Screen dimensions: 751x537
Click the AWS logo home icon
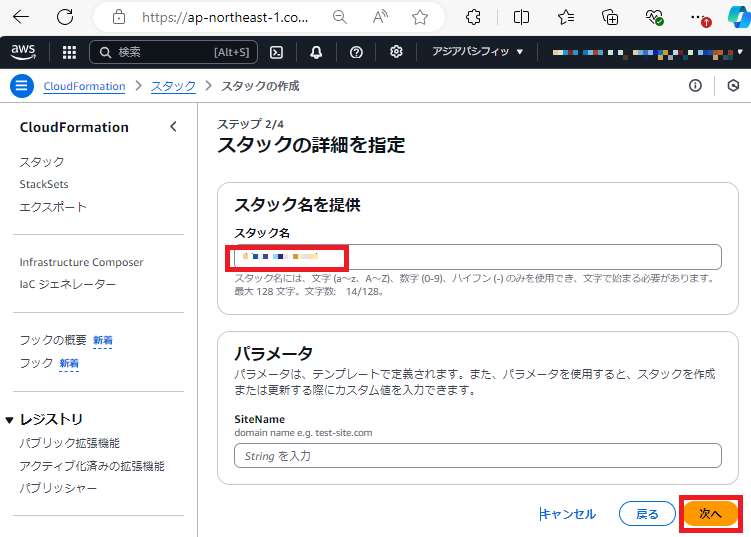point(23,52)
